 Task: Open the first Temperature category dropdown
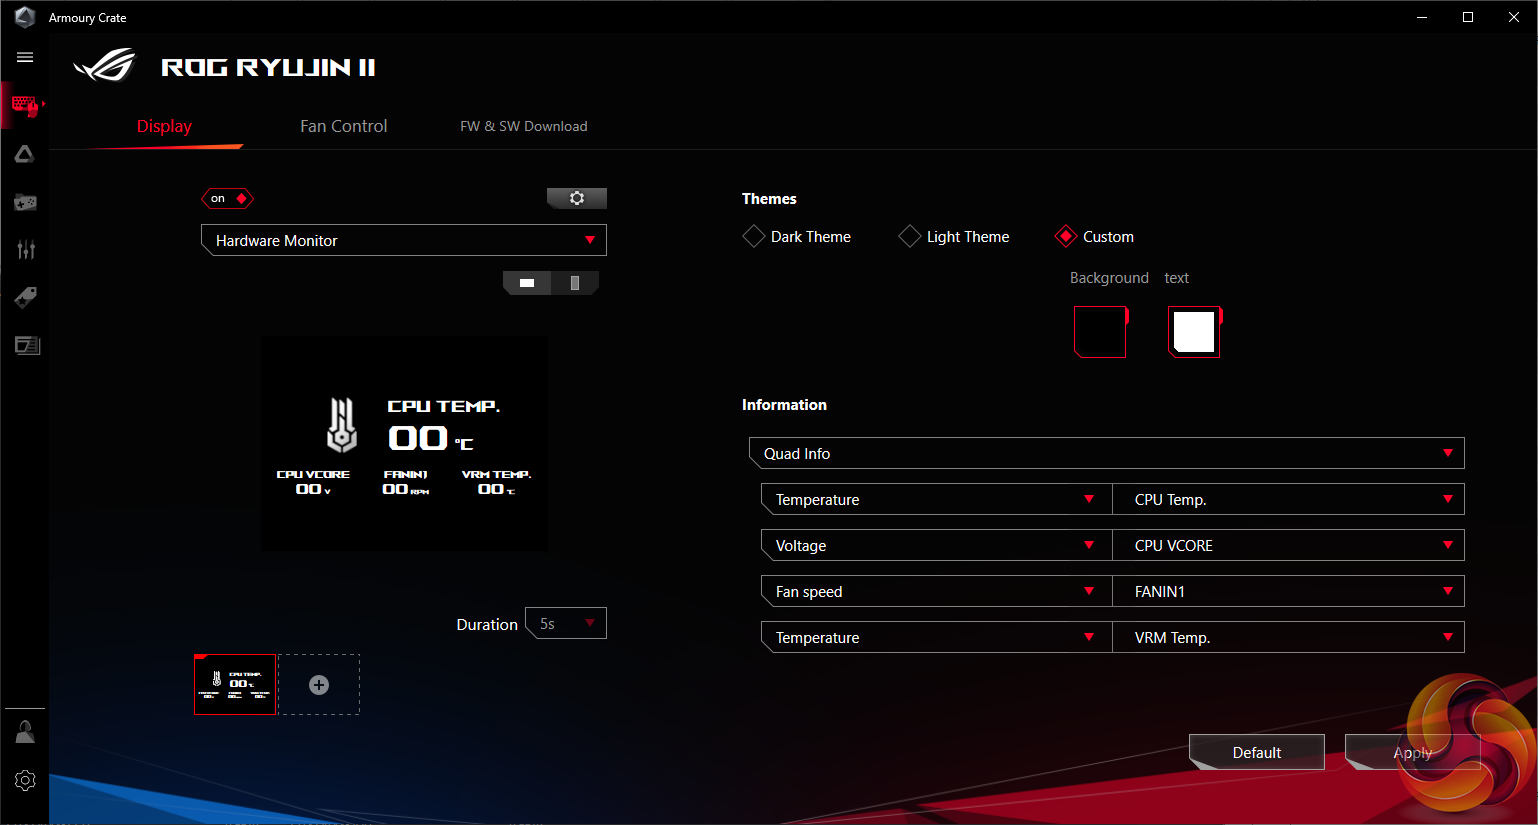[x=936, y=499]
